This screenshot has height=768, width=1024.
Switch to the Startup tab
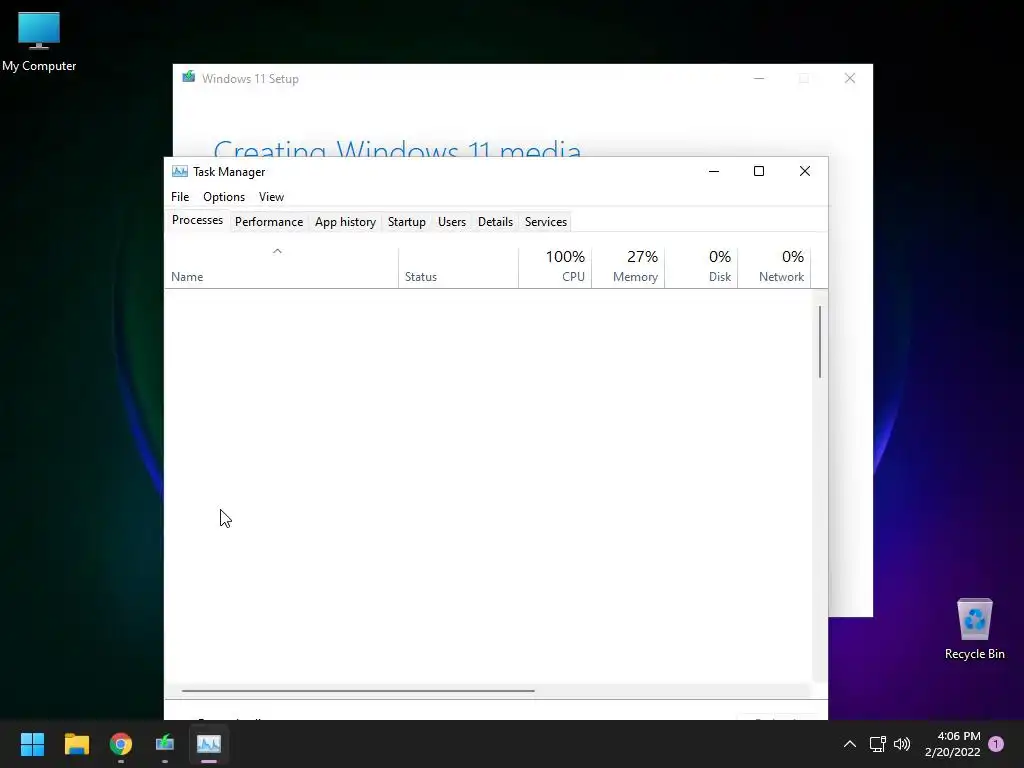406,222
